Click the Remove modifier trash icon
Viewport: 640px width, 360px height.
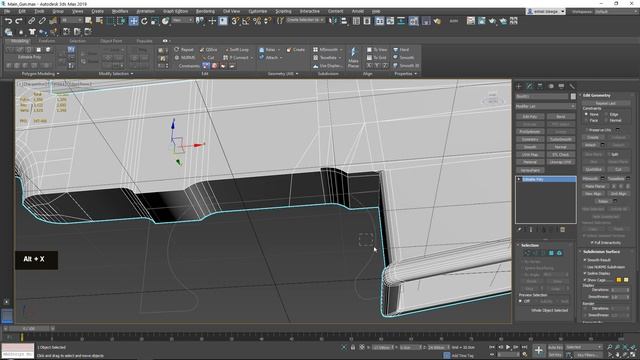562,230
